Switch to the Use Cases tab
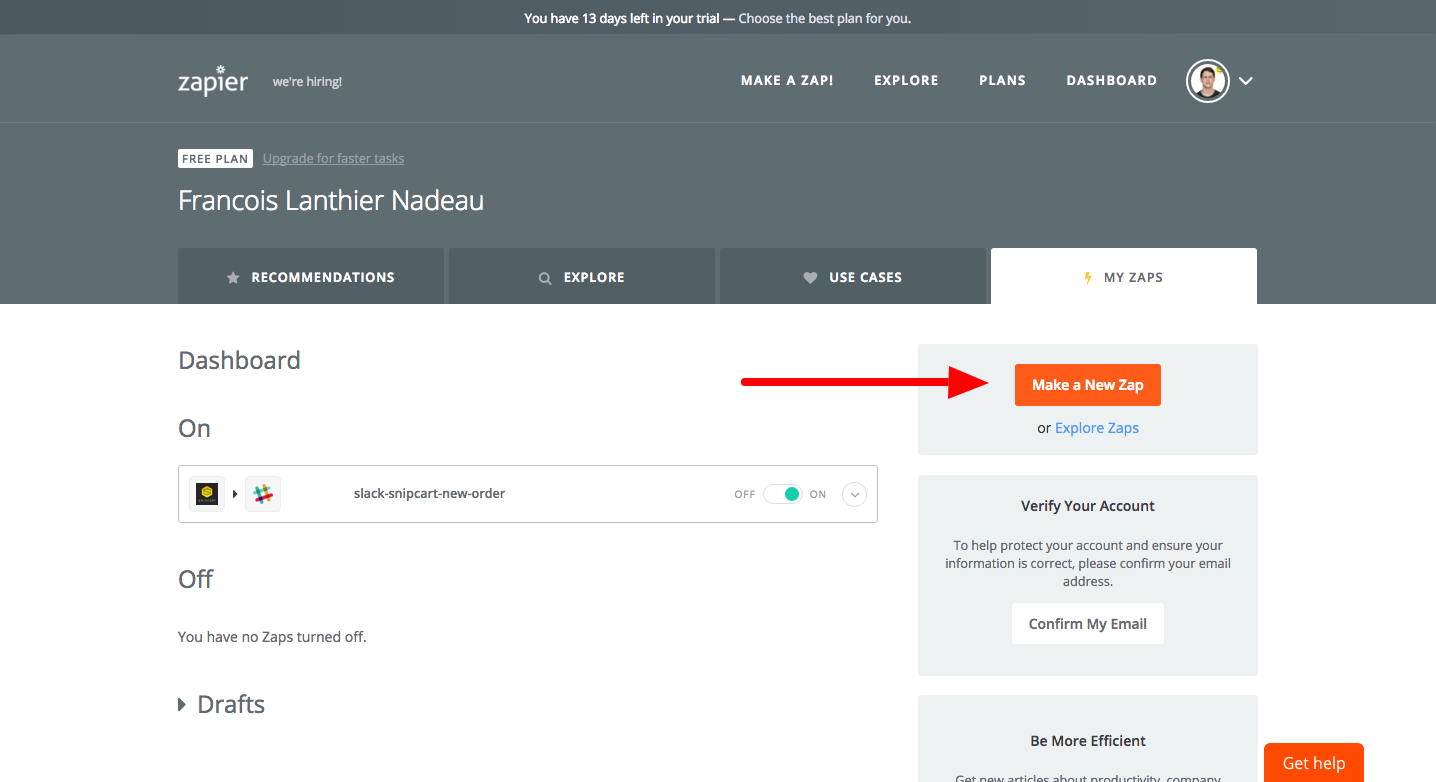Viewport: 1436px width, 782px height. point(853,276)
